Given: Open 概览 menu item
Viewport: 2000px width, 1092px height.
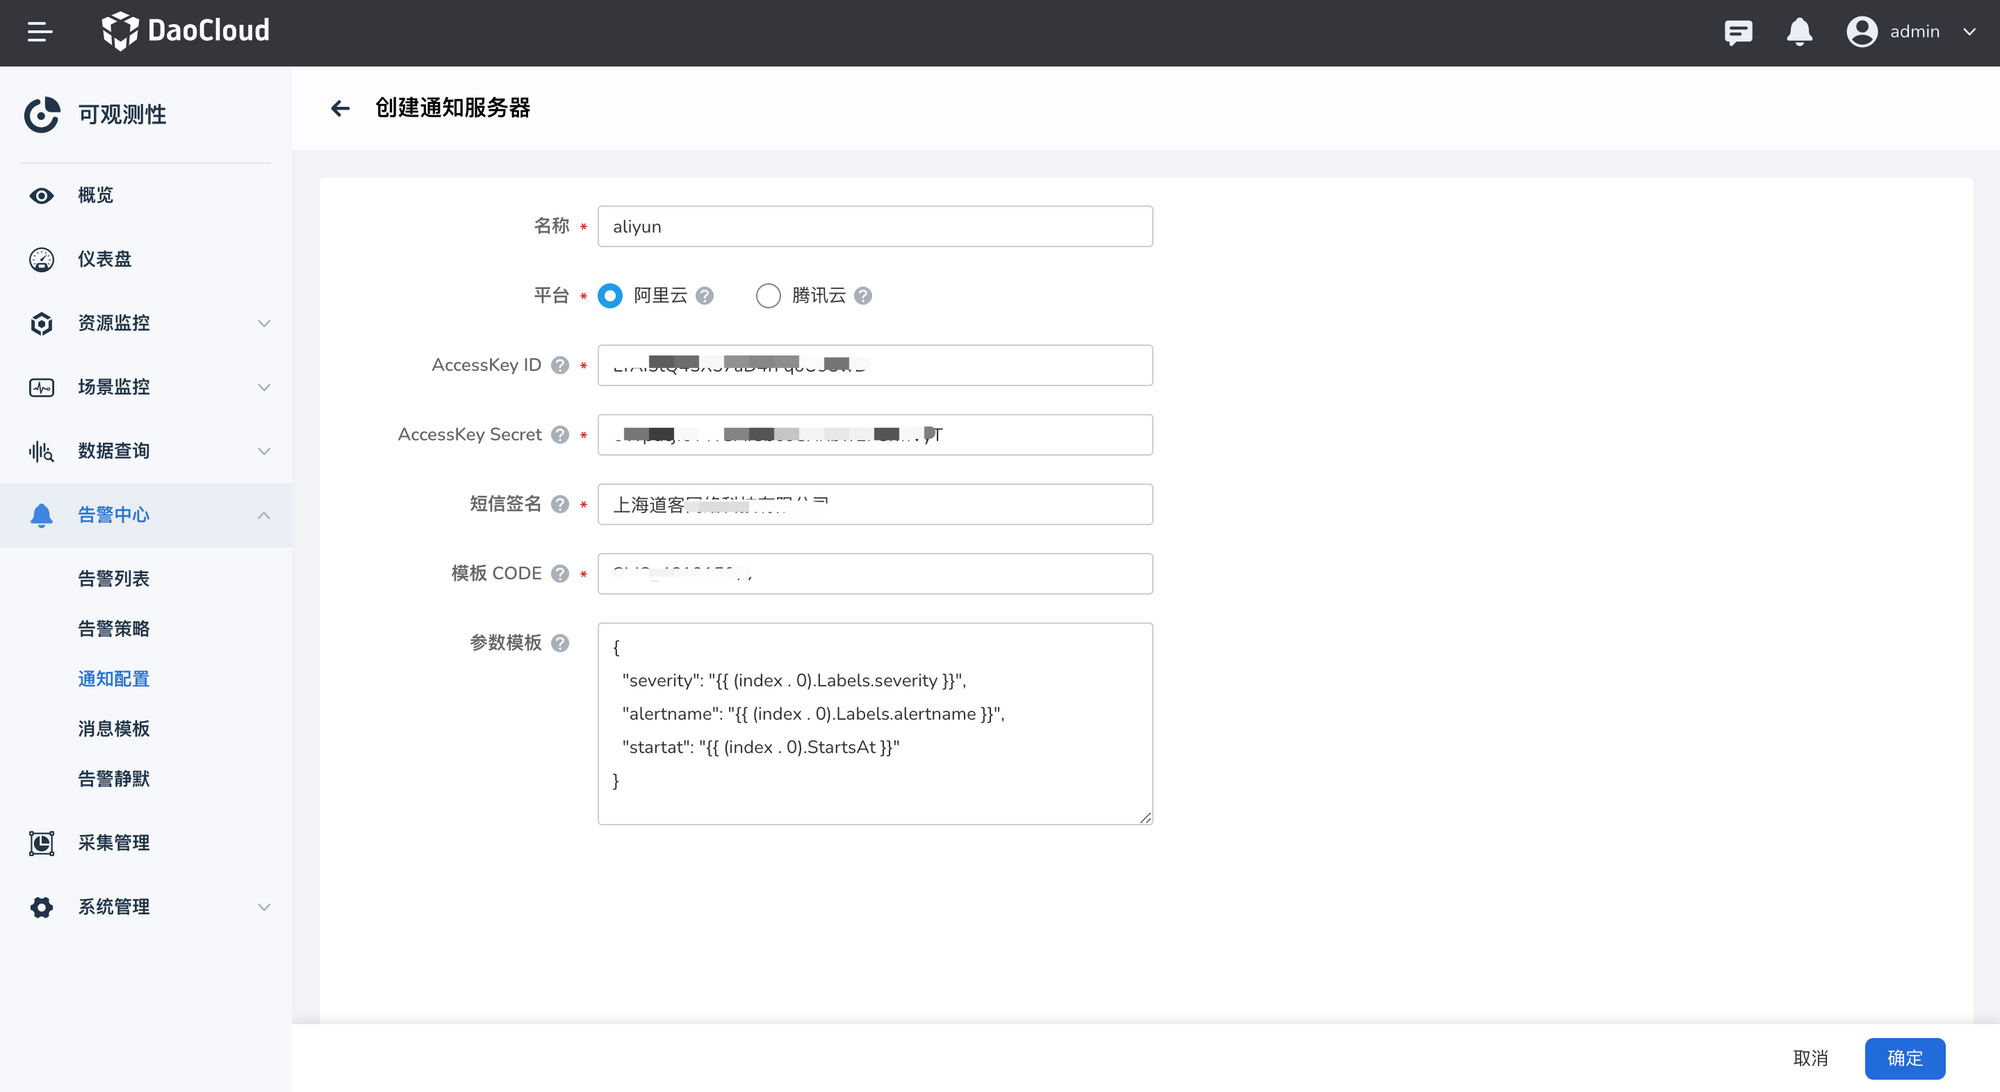Looking at the screenshot, I should [x=146, y=196].
